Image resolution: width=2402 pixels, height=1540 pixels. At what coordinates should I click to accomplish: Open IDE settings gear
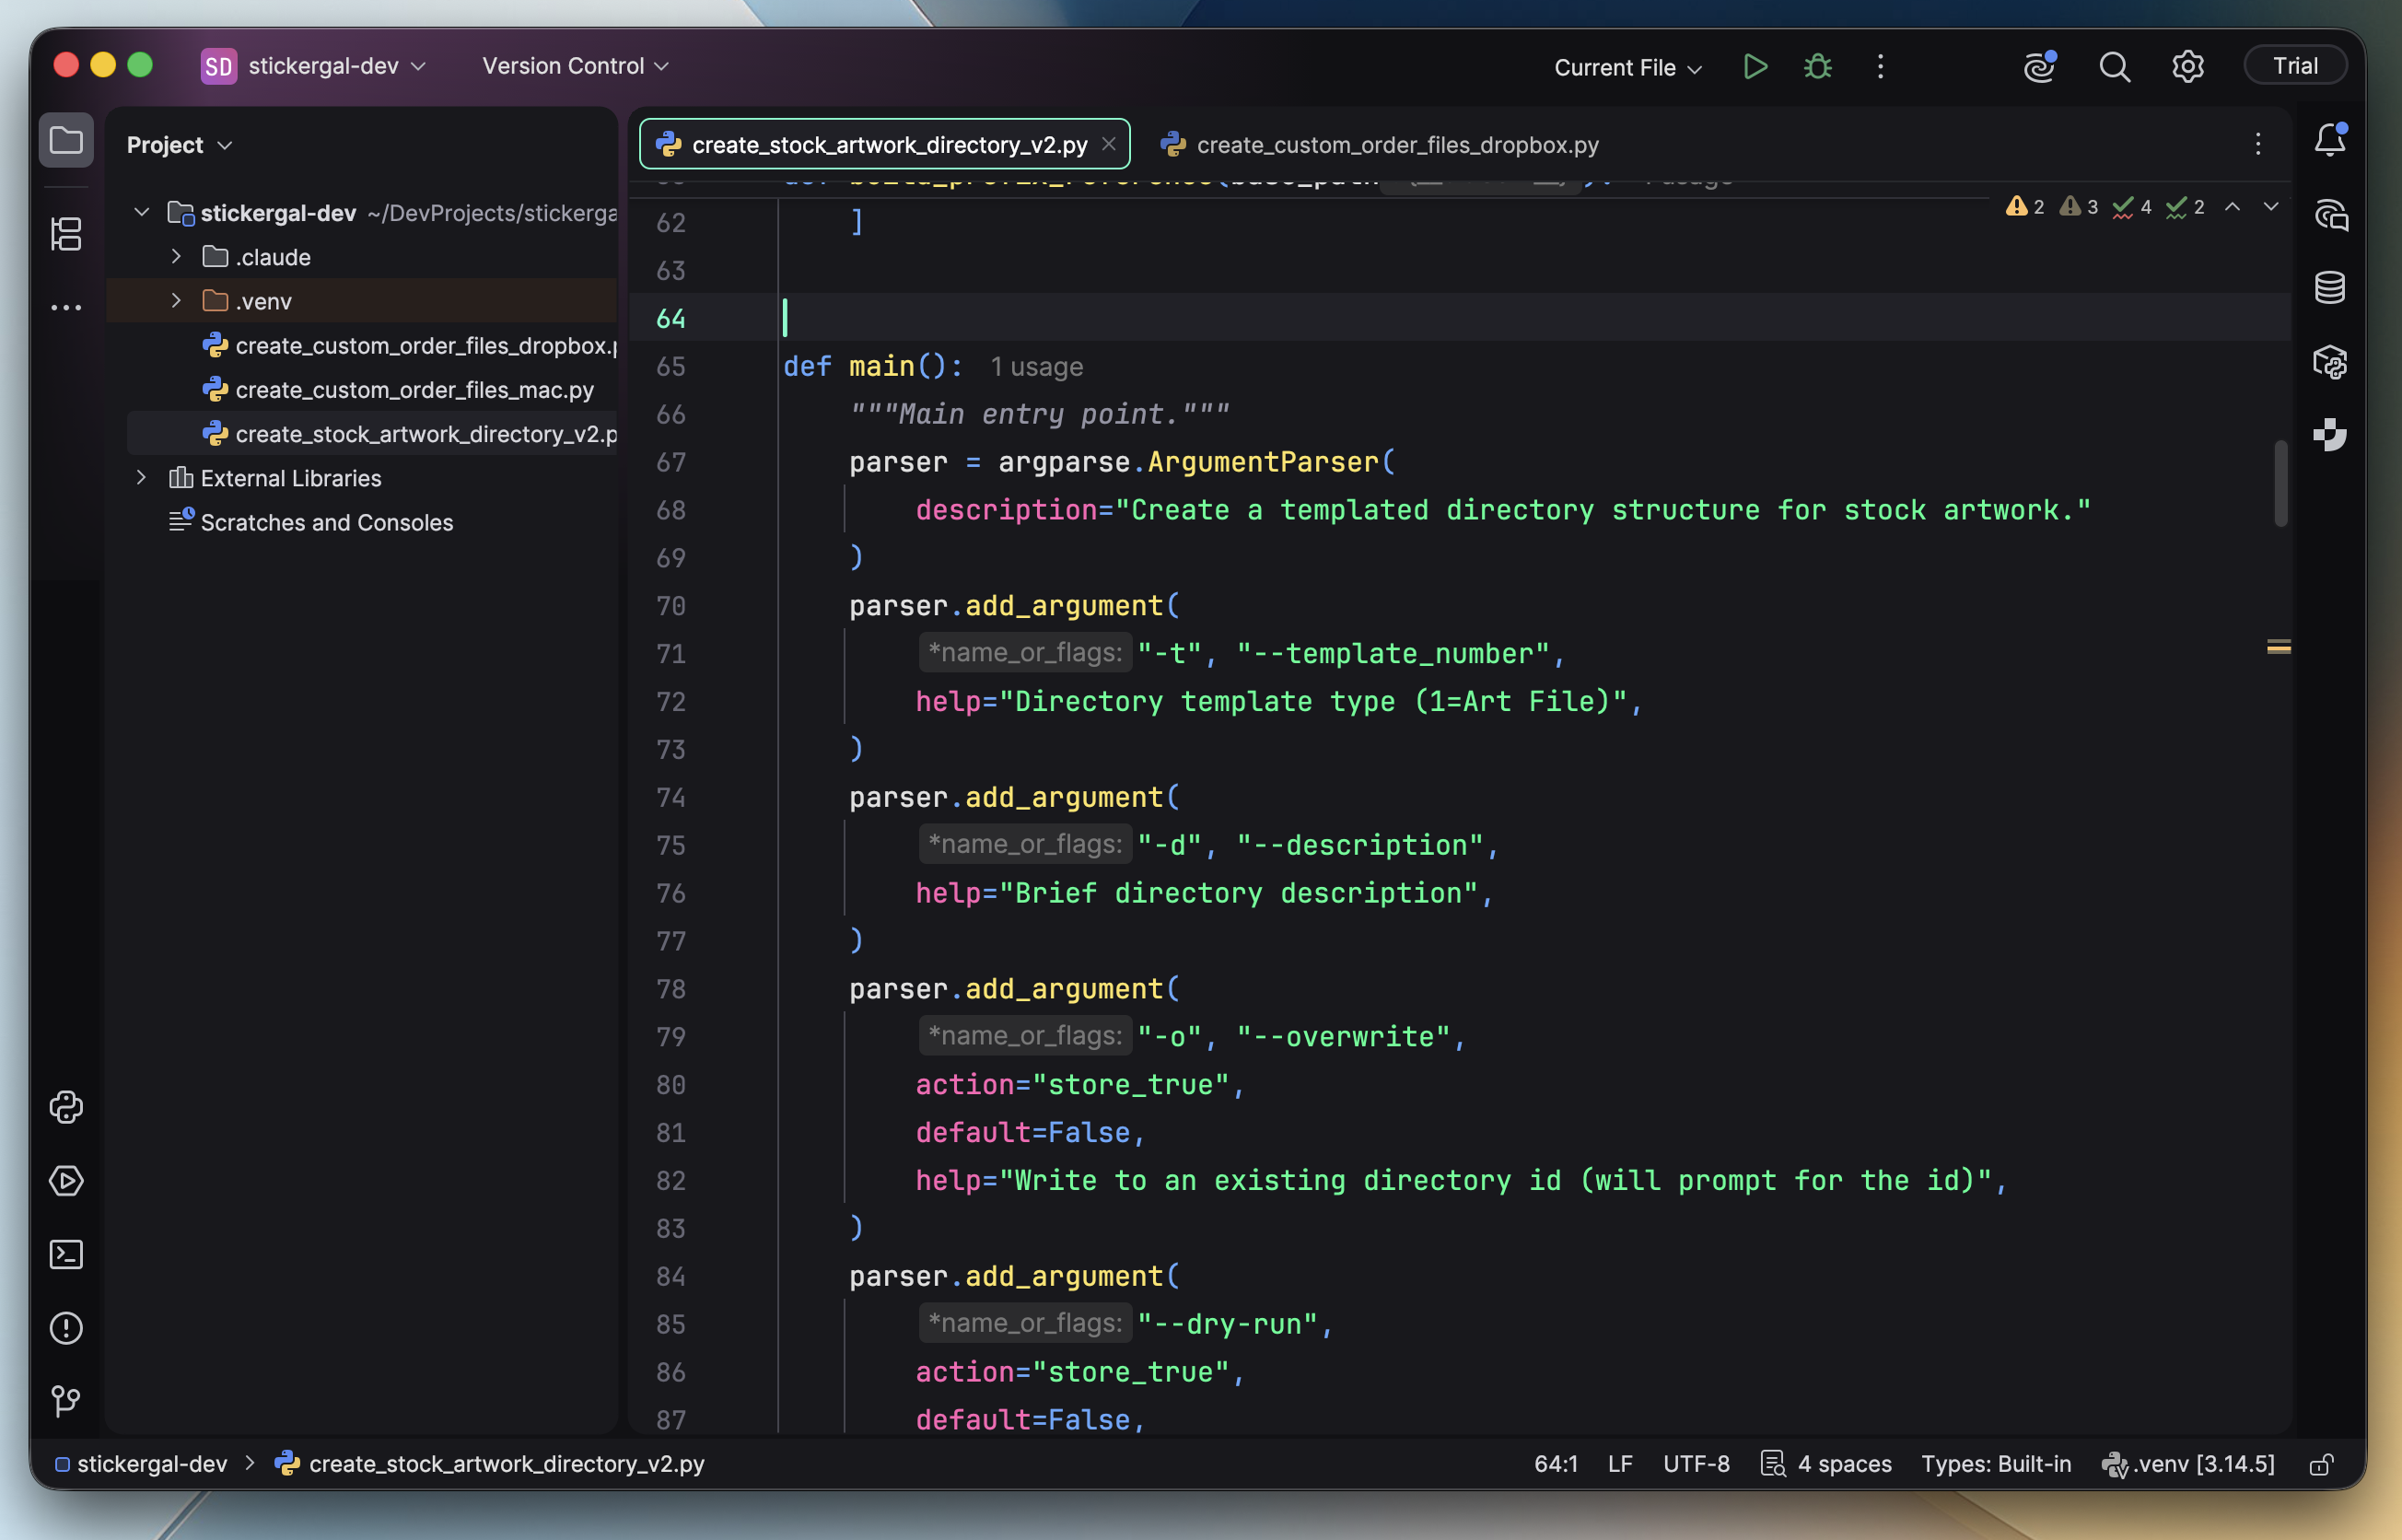click(x=2188, y=67)
